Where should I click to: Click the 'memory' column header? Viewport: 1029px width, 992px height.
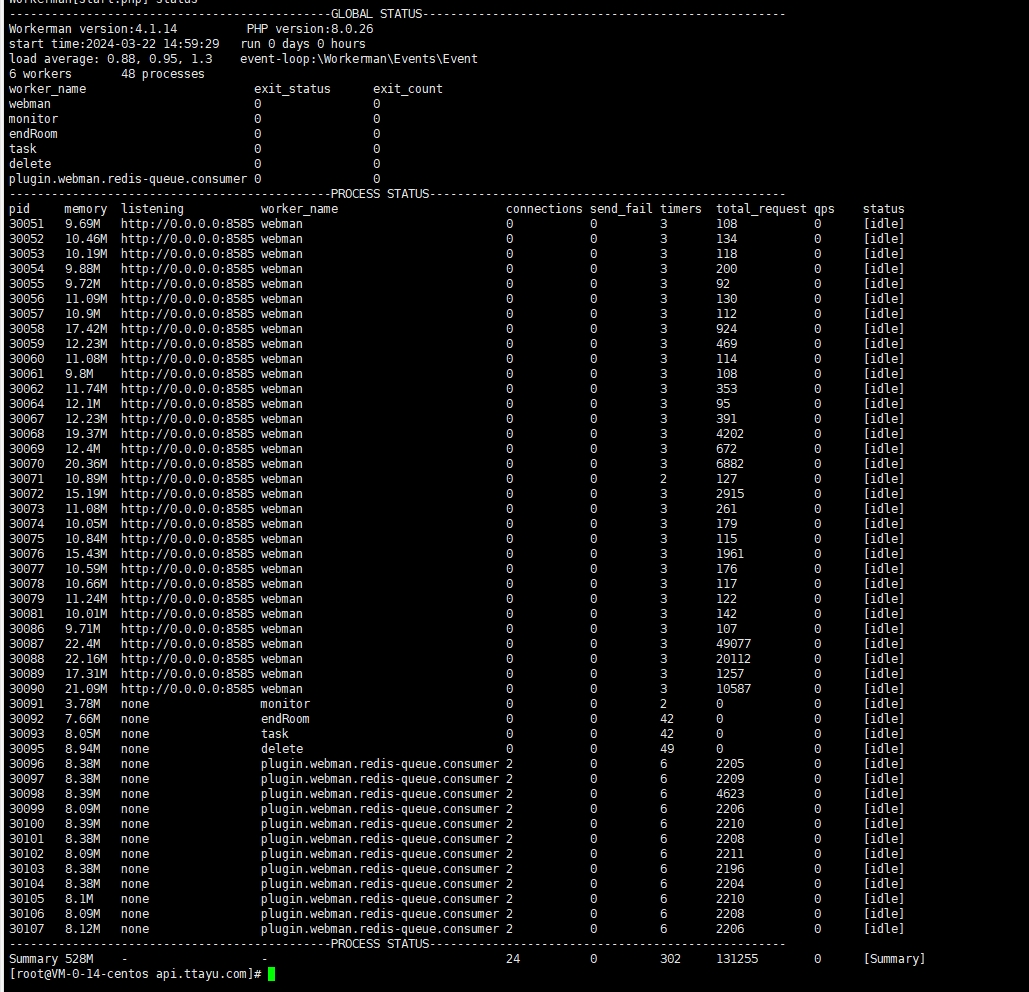tap(85, 209)
